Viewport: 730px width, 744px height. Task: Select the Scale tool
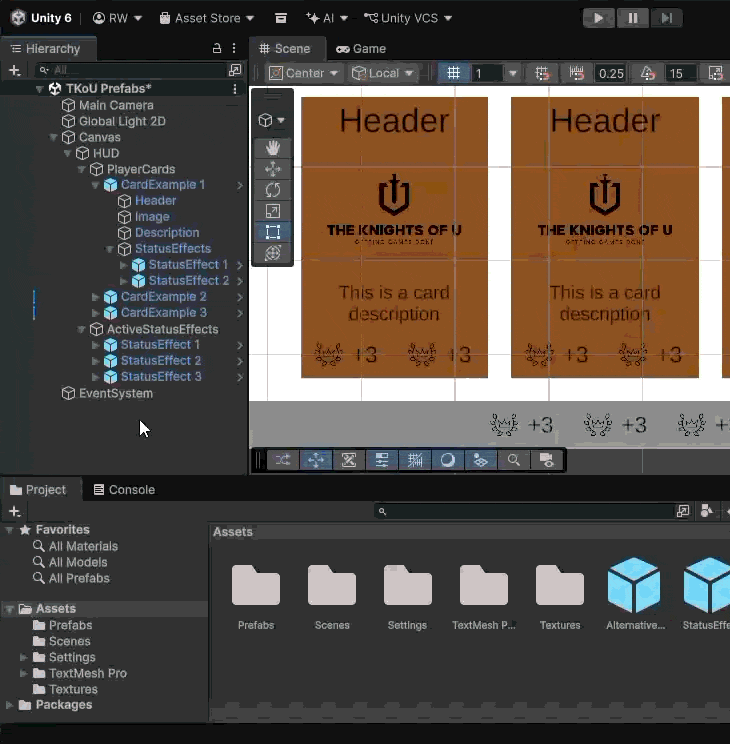click(272, 211)
